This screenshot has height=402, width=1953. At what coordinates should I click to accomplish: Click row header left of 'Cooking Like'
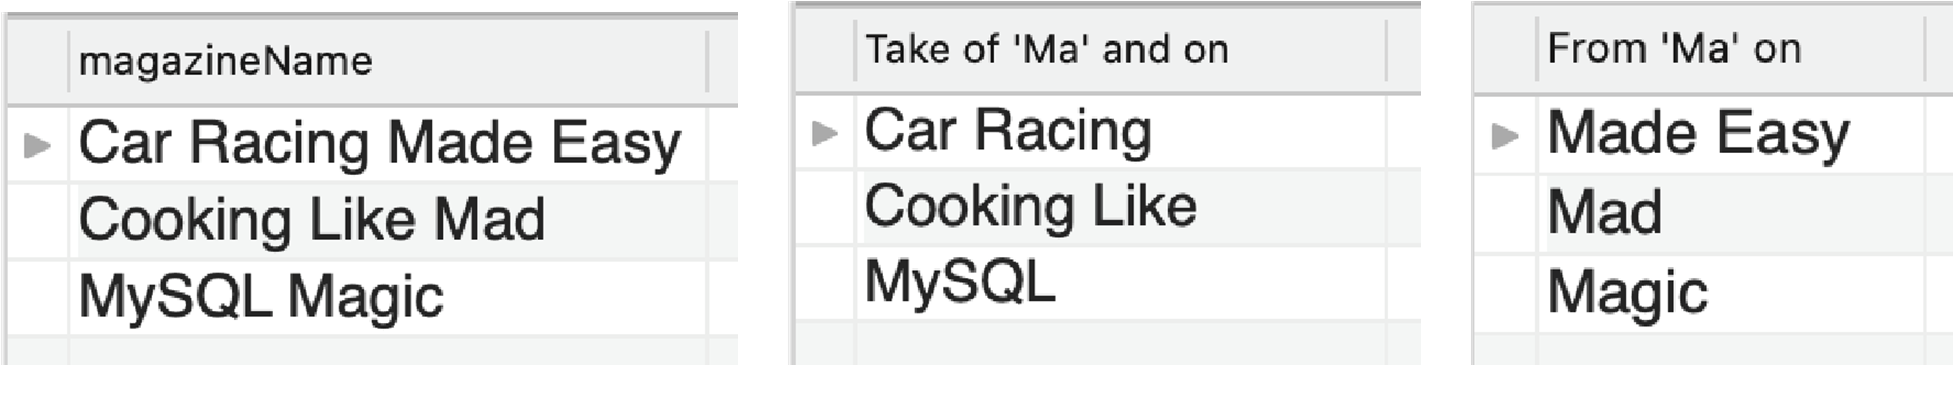pyautogui.click(x=825, y=207)
